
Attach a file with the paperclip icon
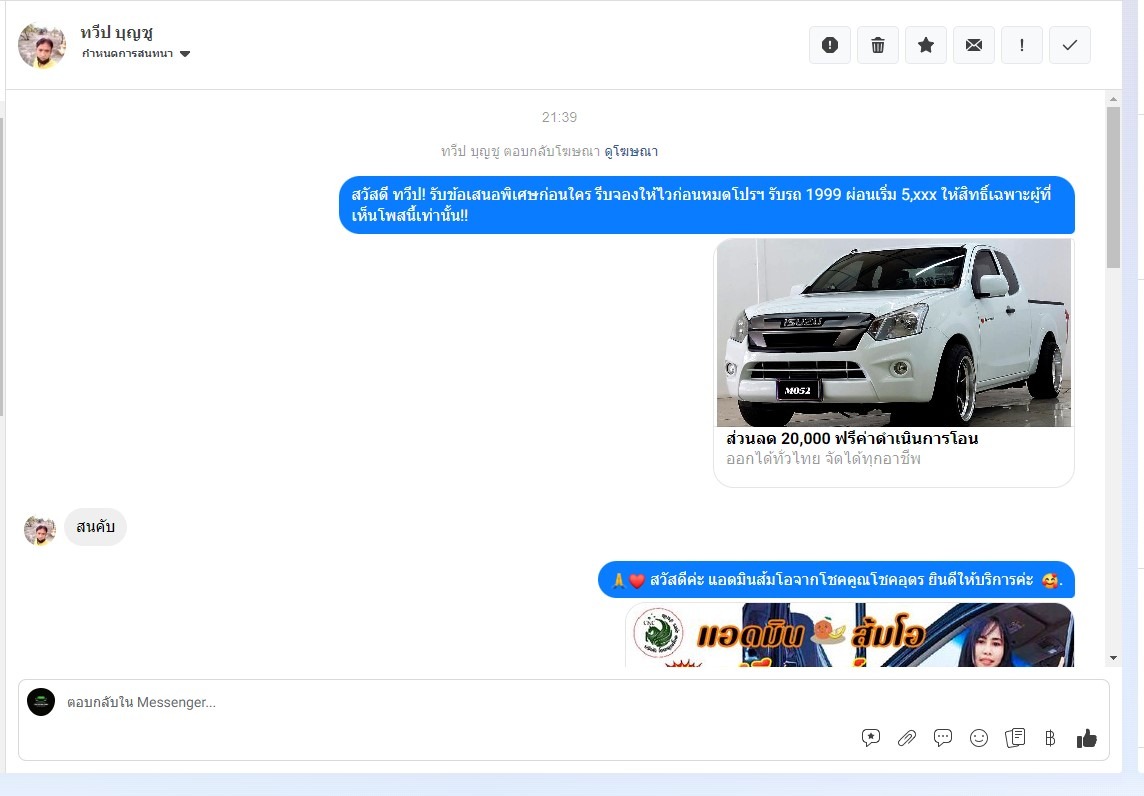[x=907, y=738]
